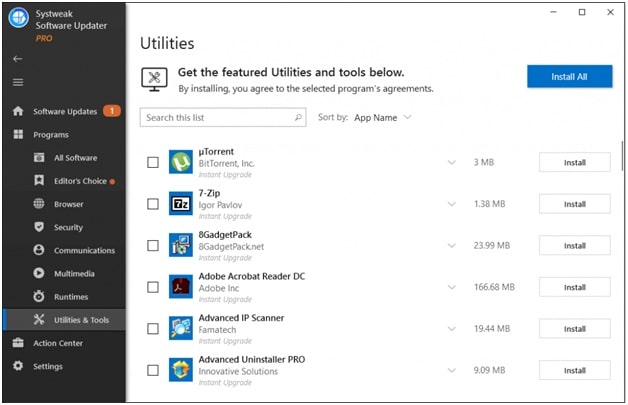Install µTorrent

tap(574, 162)
